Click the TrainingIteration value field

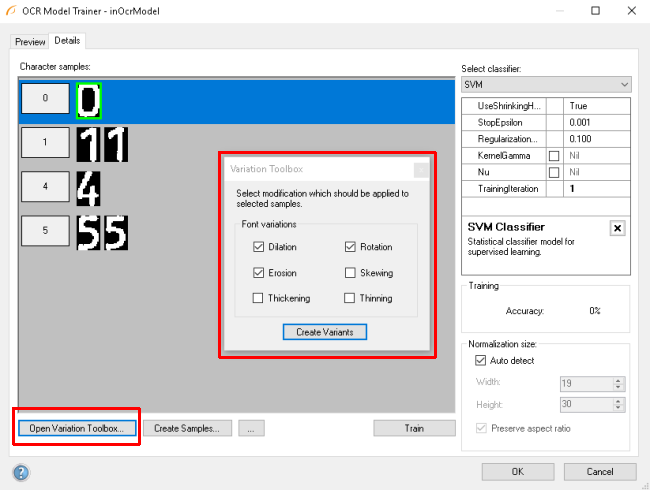click(x=597, y=189)
